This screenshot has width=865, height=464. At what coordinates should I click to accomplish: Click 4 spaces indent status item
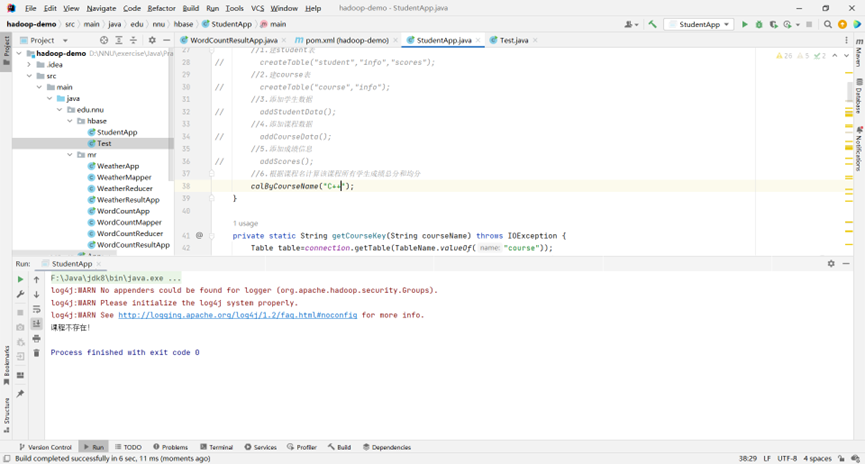coord(817,458)
